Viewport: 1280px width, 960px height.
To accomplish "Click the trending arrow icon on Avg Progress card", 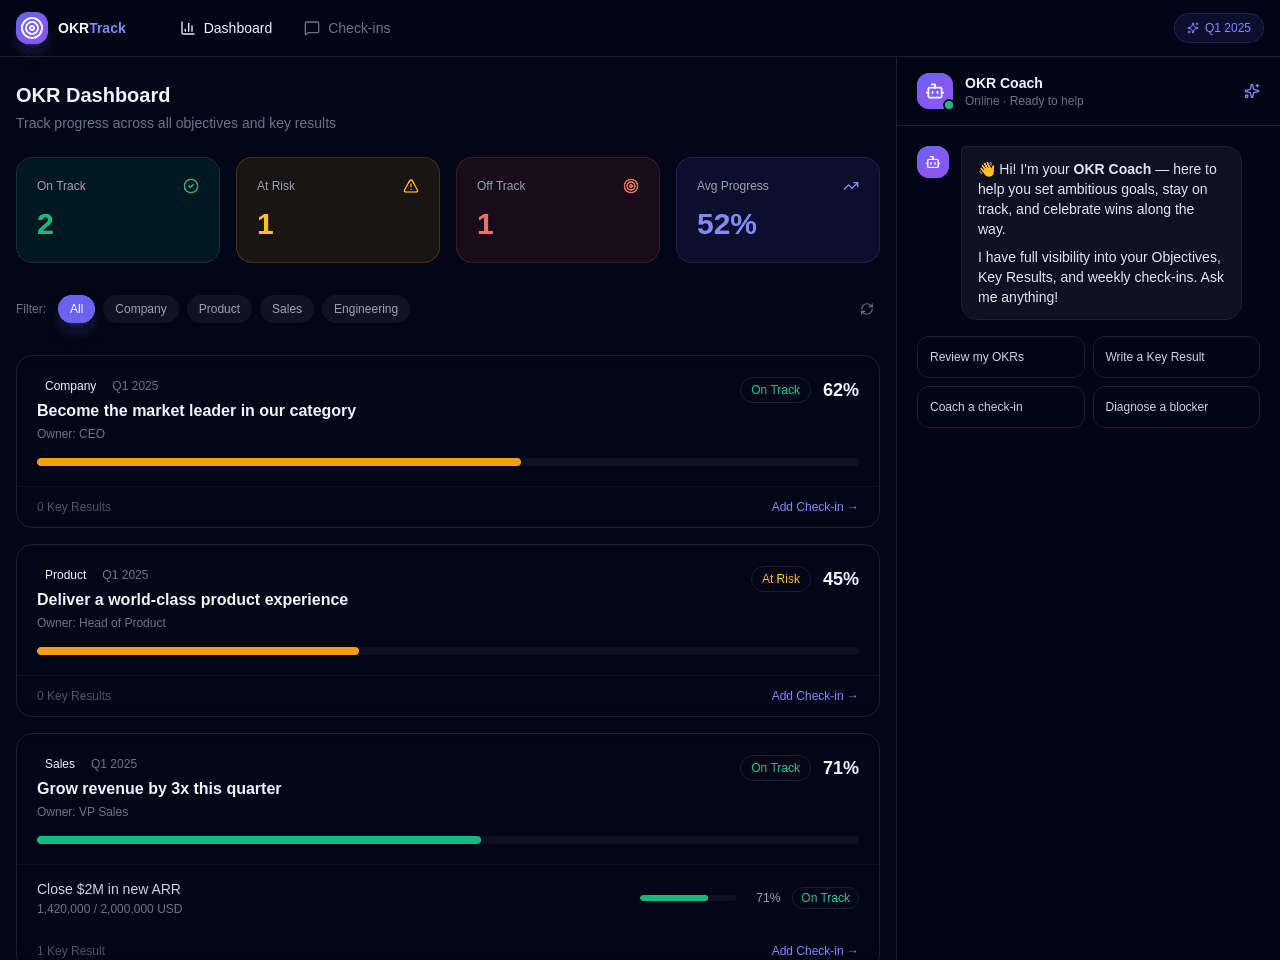I will coord(851,186).
